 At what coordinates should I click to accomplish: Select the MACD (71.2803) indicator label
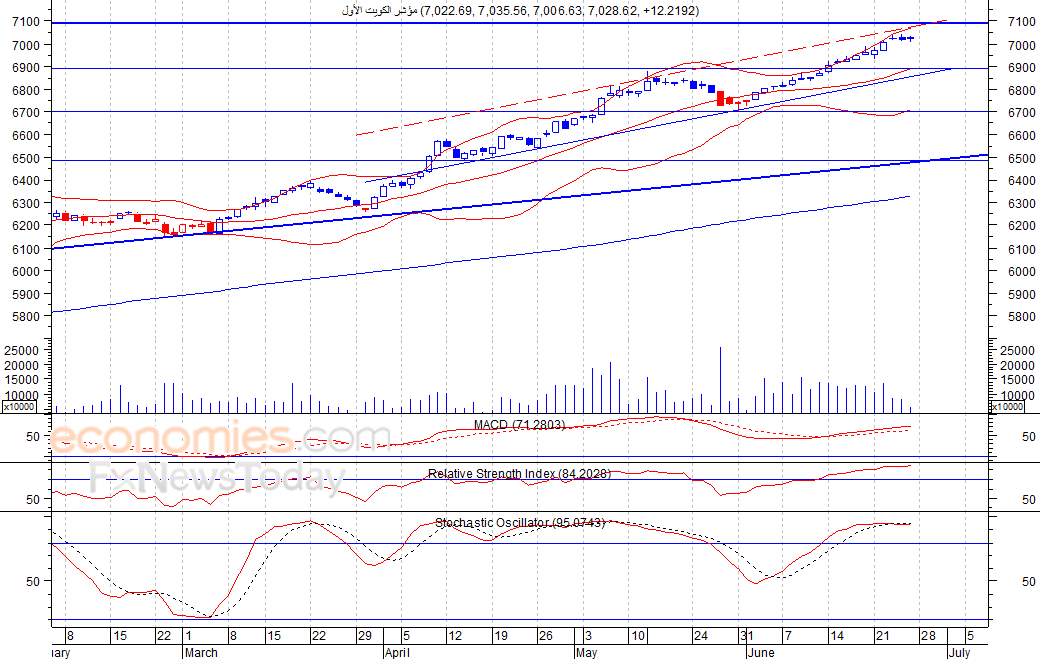[x=519, y=424]
